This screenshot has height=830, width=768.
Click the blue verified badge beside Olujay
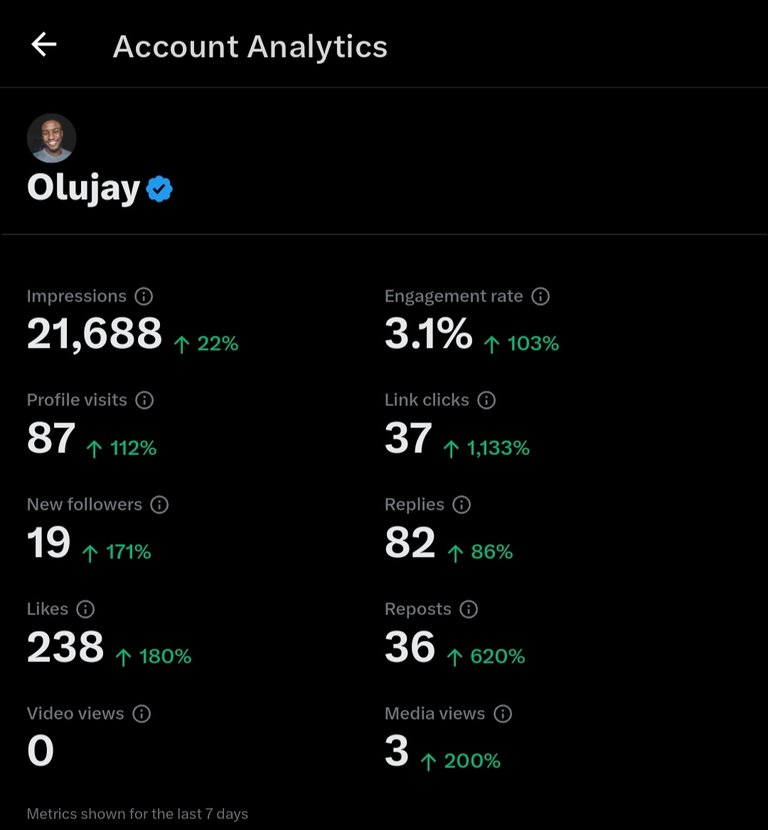(x=159, y=189)
